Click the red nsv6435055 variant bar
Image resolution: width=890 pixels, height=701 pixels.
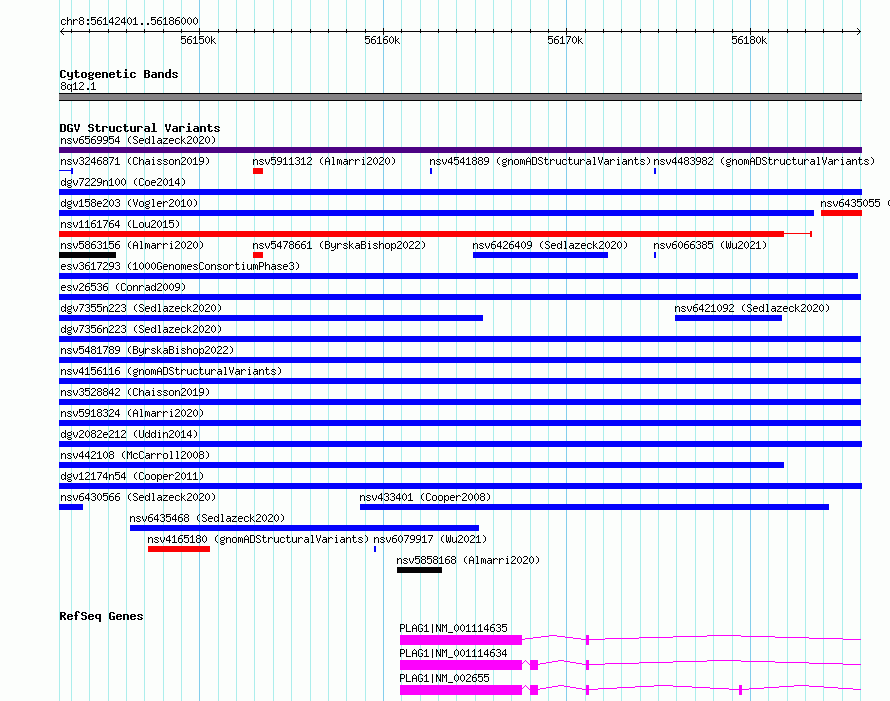click(x=841, y=213)
